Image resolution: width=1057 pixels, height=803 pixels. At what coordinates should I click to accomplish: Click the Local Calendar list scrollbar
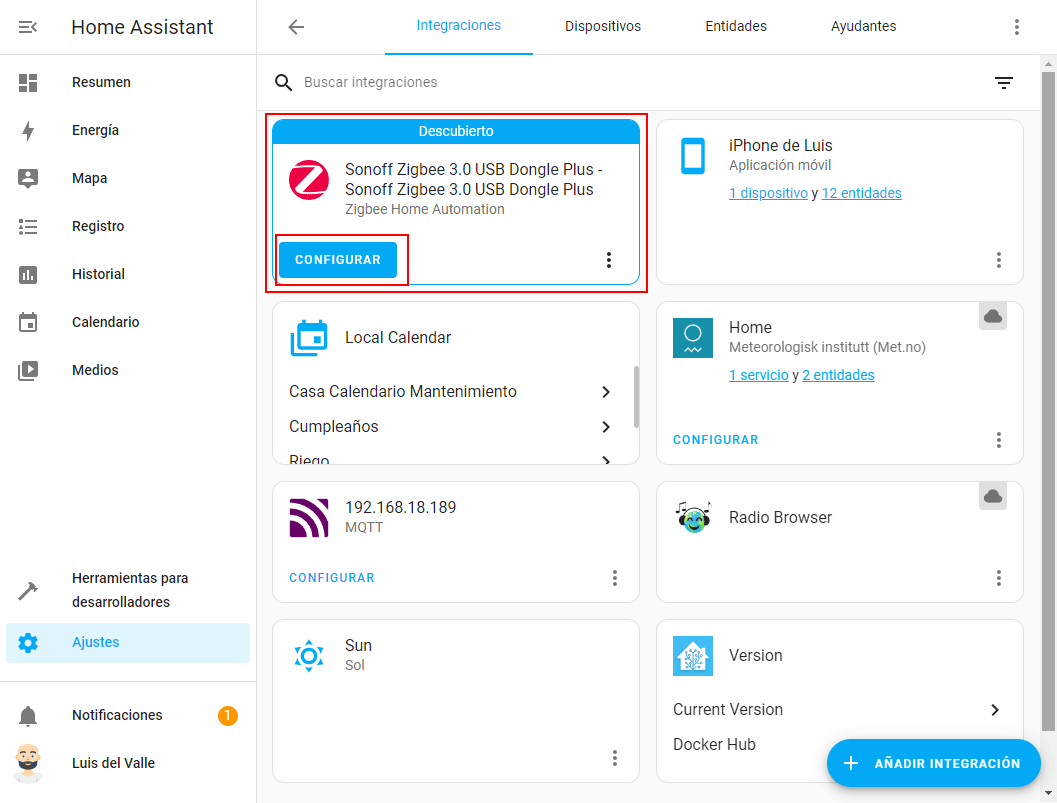(636, 396)
